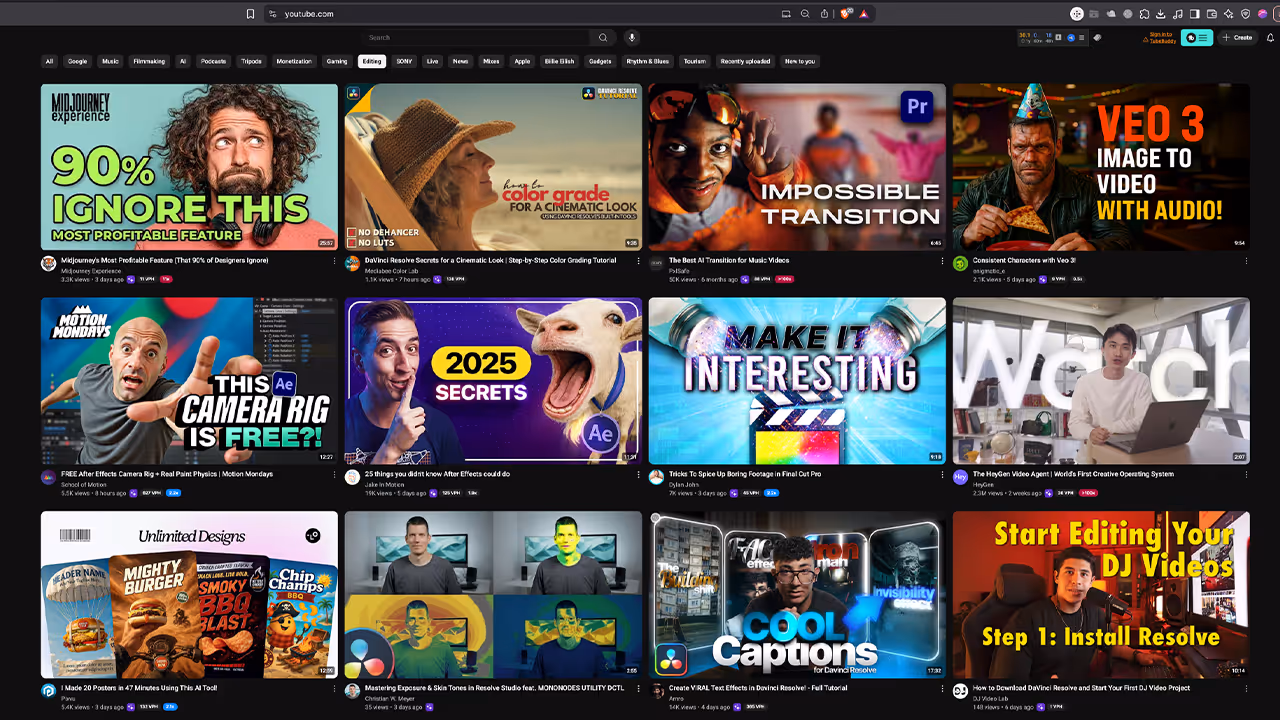
Task: Open the Camera Rig Is Free thumbnail
Action: pyautogui.click(x=189, y=381)
